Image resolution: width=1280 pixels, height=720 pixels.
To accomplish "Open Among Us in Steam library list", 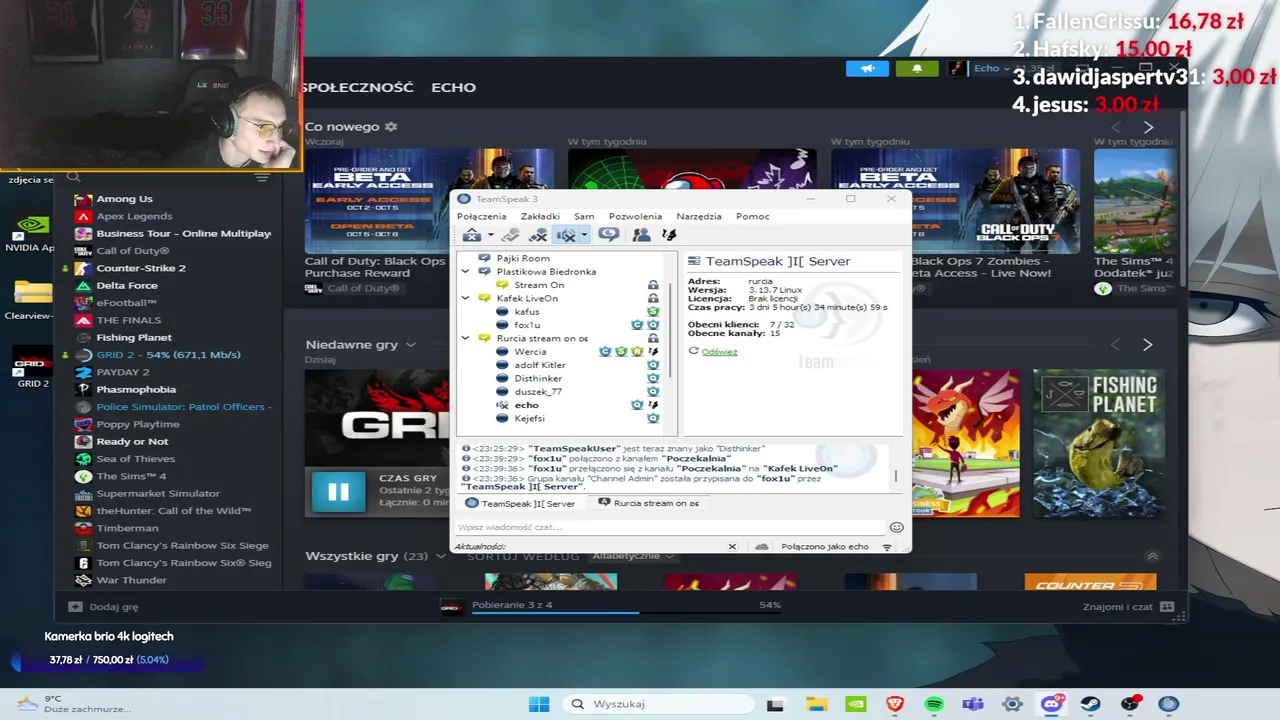I will (124, 199).
